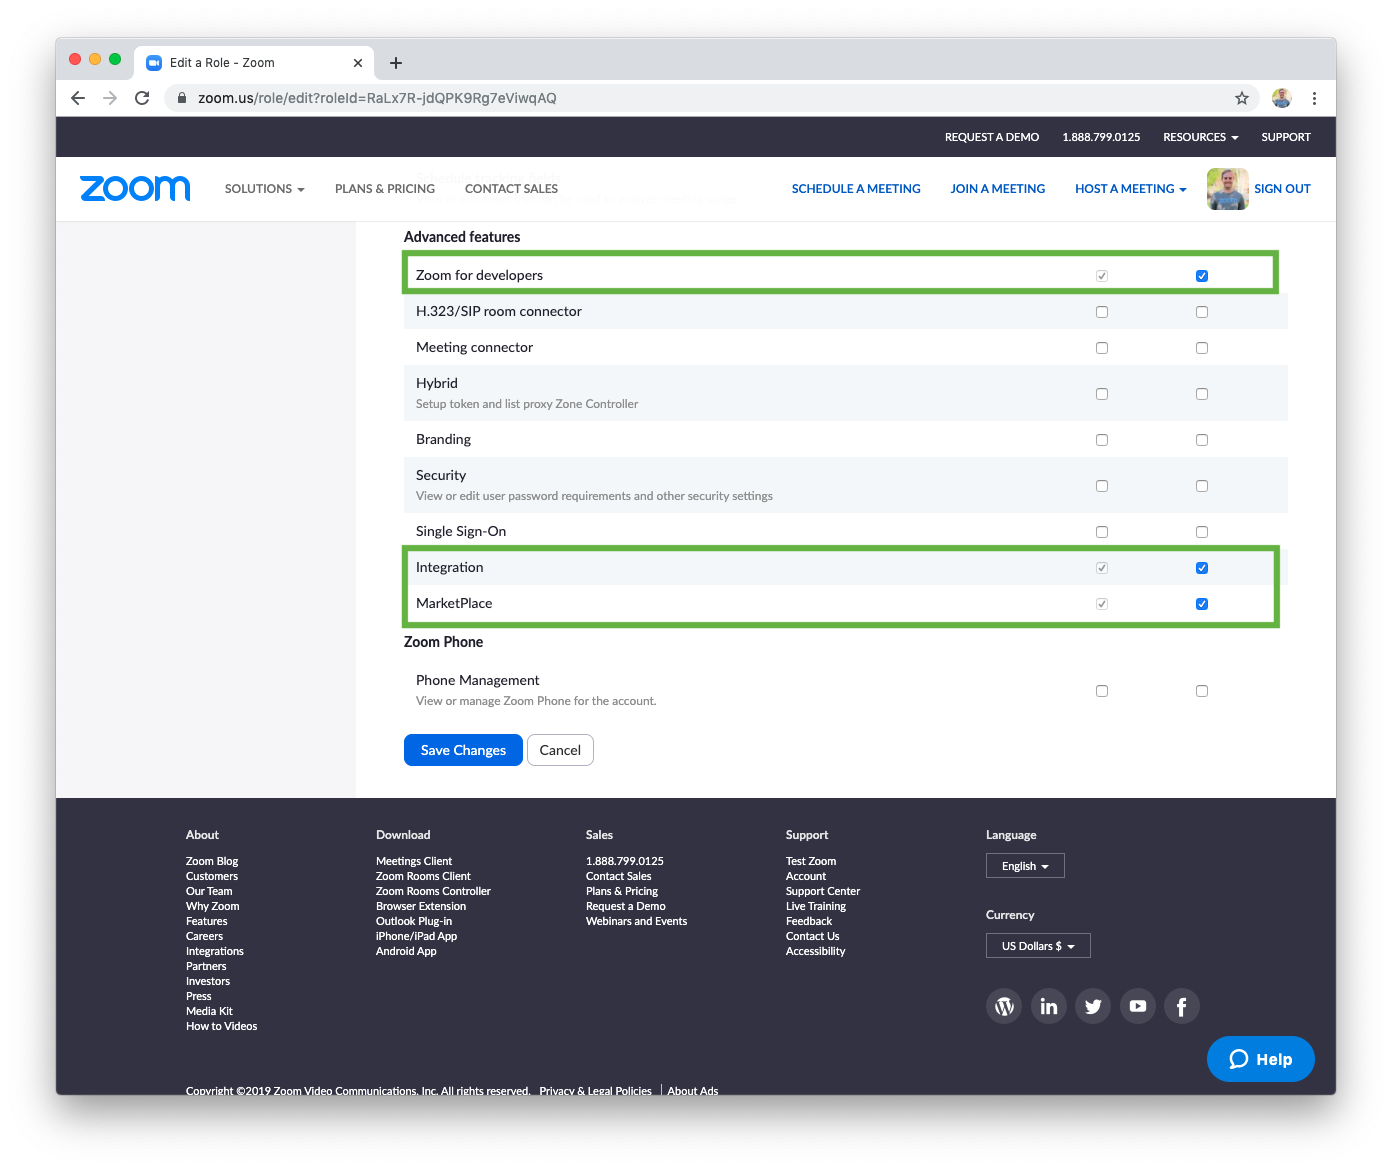Click the Sign Out link

tap(1282, 189)
